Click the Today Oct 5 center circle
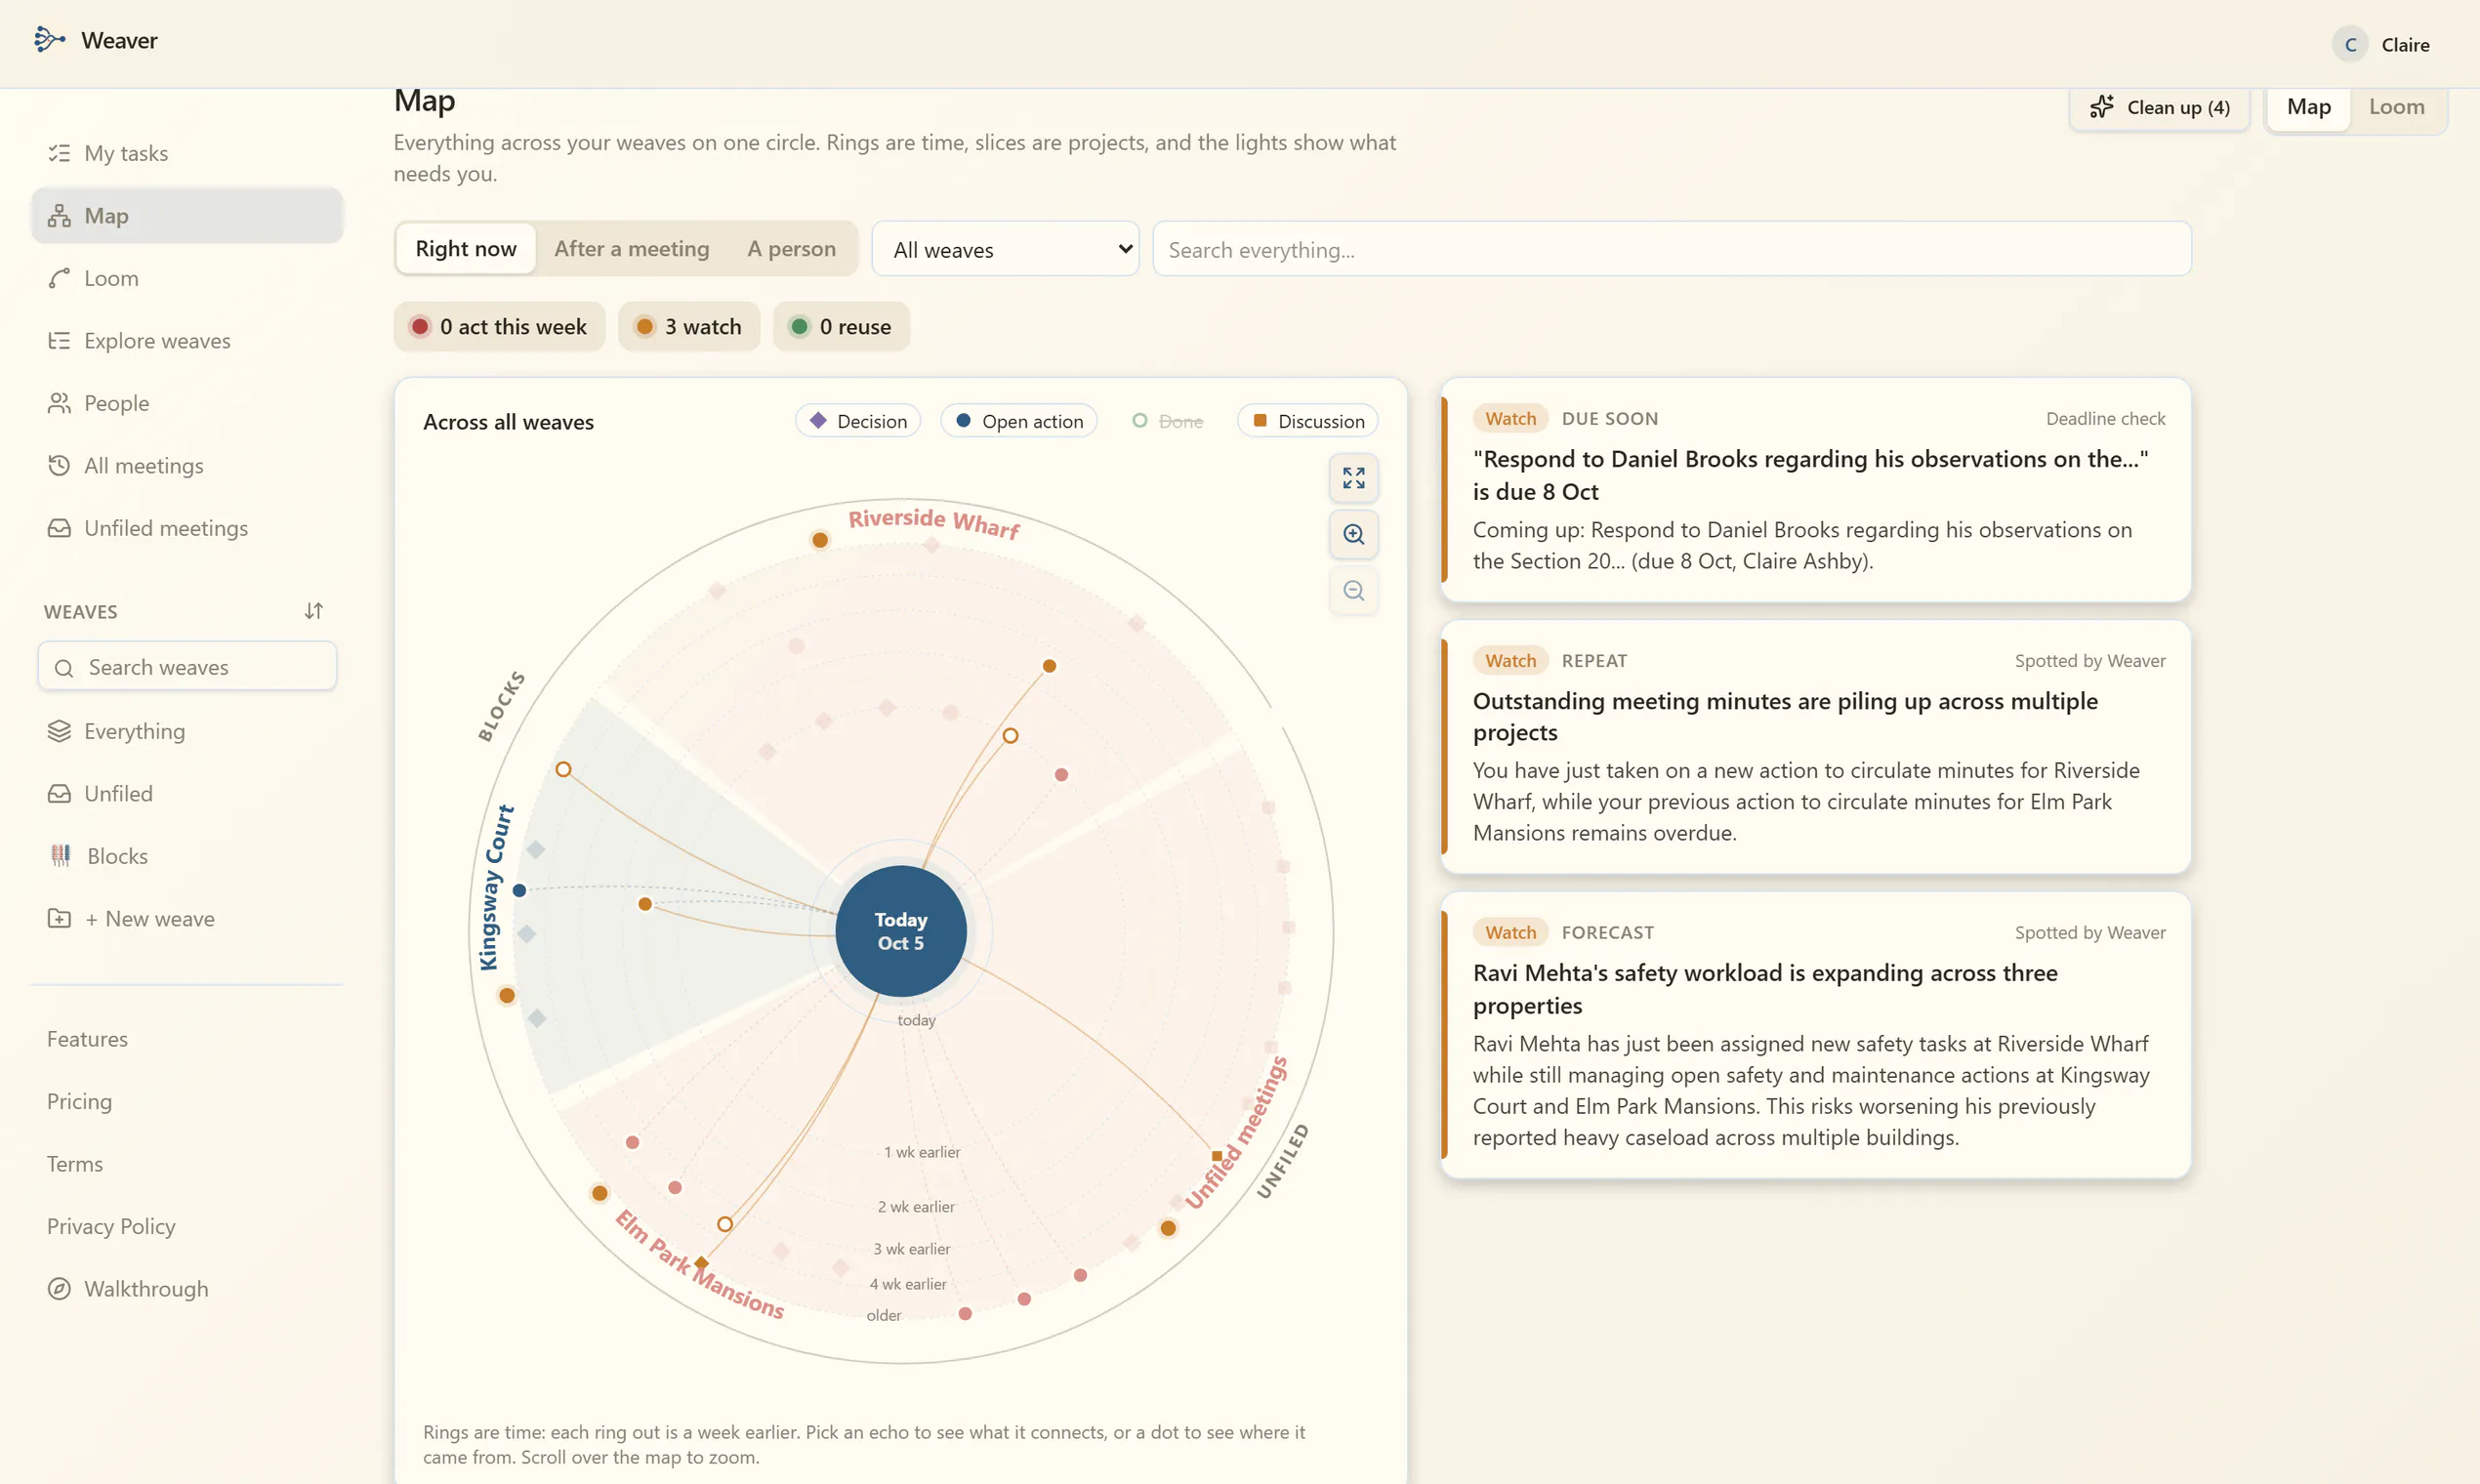Image resolution: width=2480 pixels, height=1484 pixels. 901,930
